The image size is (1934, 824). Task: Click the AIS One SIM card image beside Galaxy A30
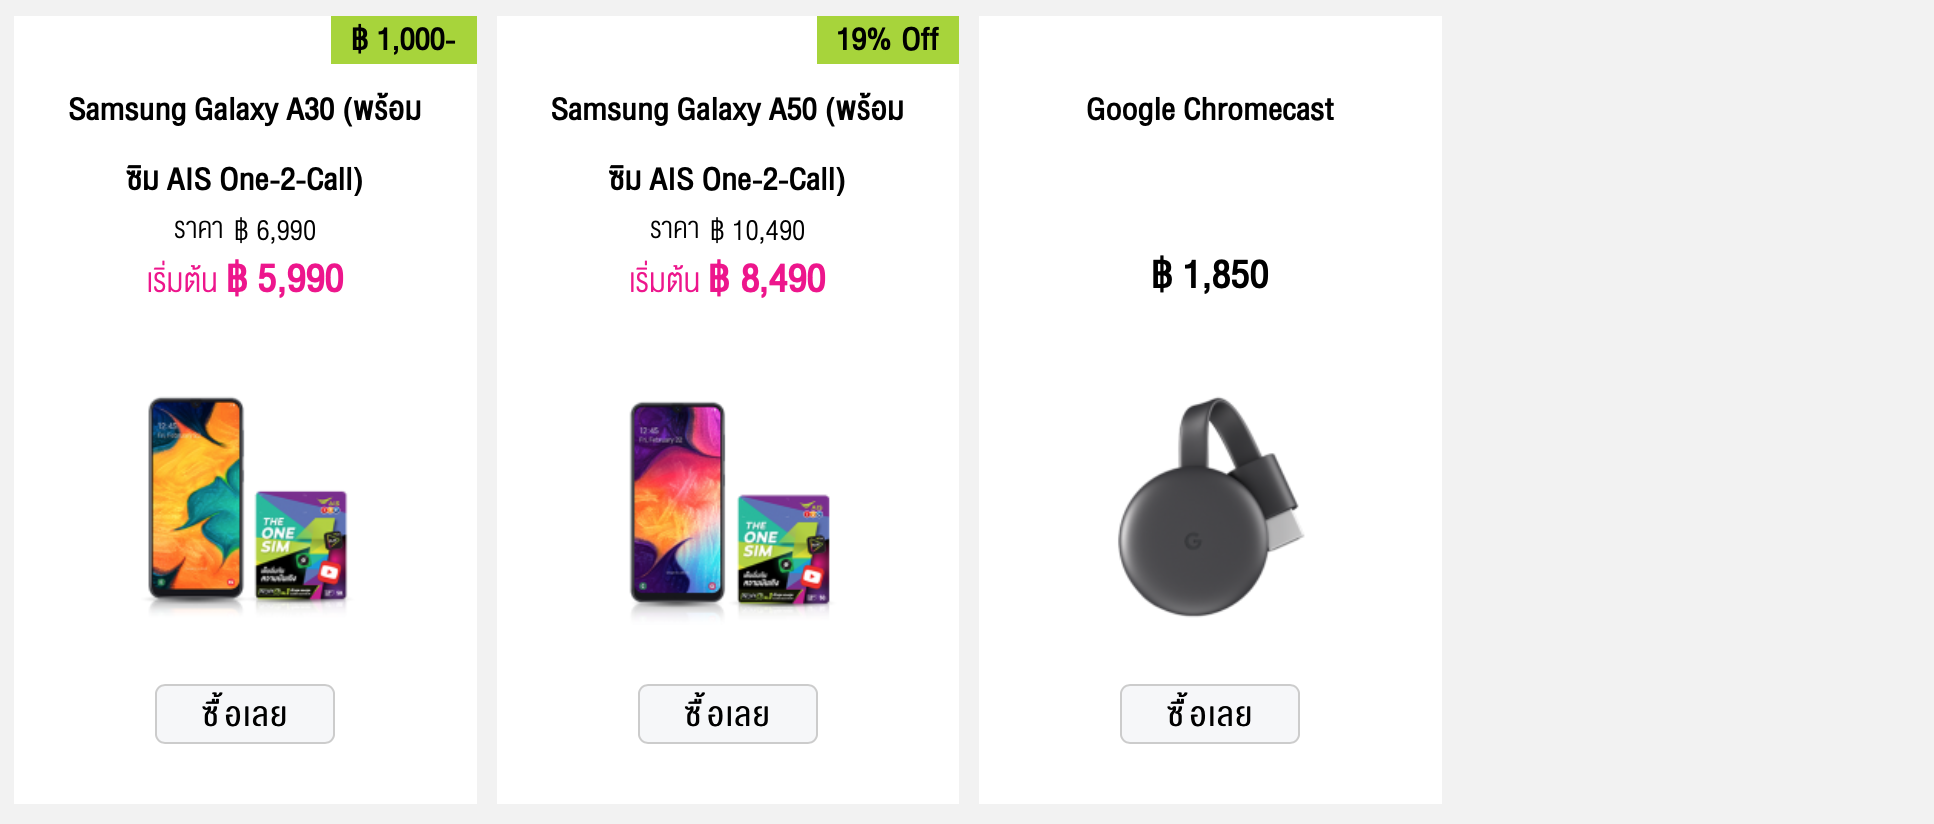301,545
